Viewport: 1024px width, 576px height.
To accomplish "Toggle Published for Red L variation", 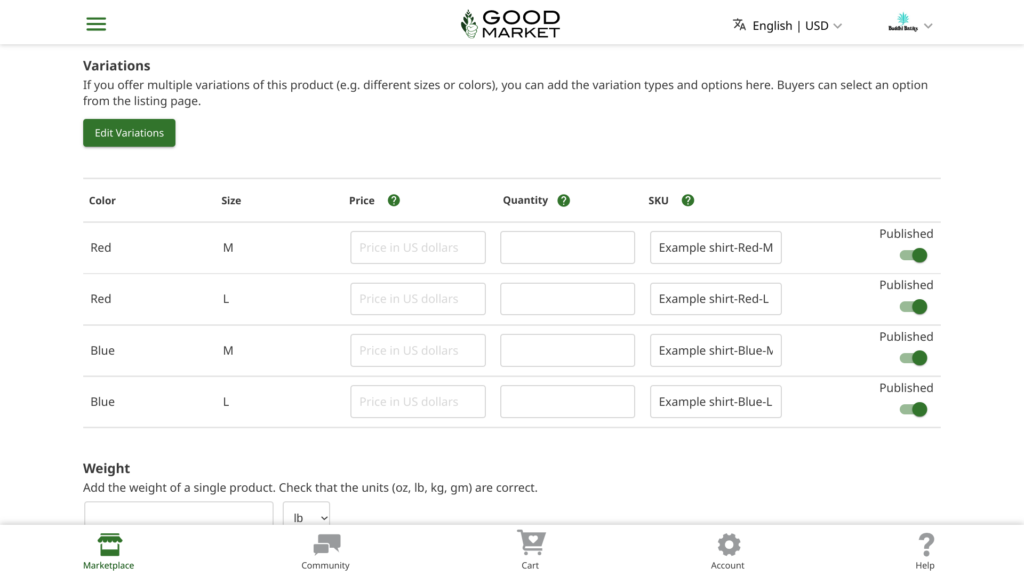I will 913,307.
